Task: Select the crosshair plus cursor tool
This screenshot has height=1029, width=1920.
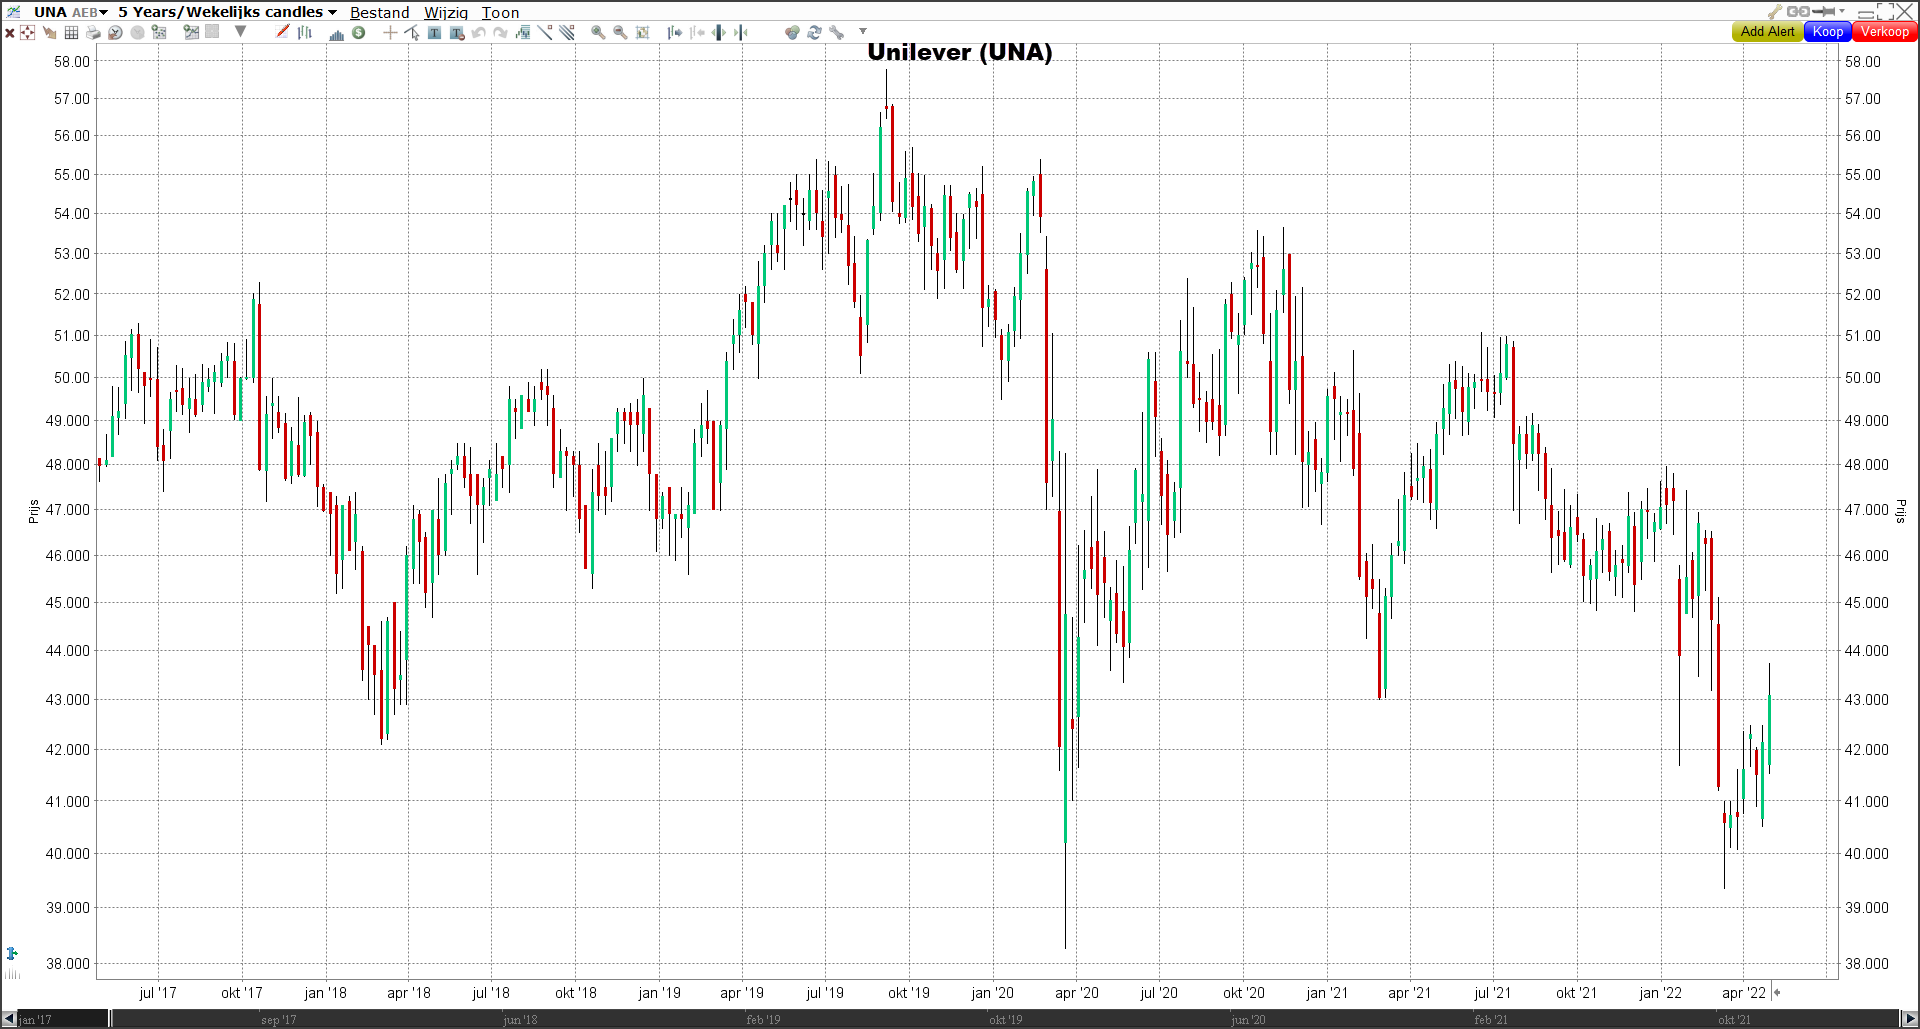Action: (390, 32)
